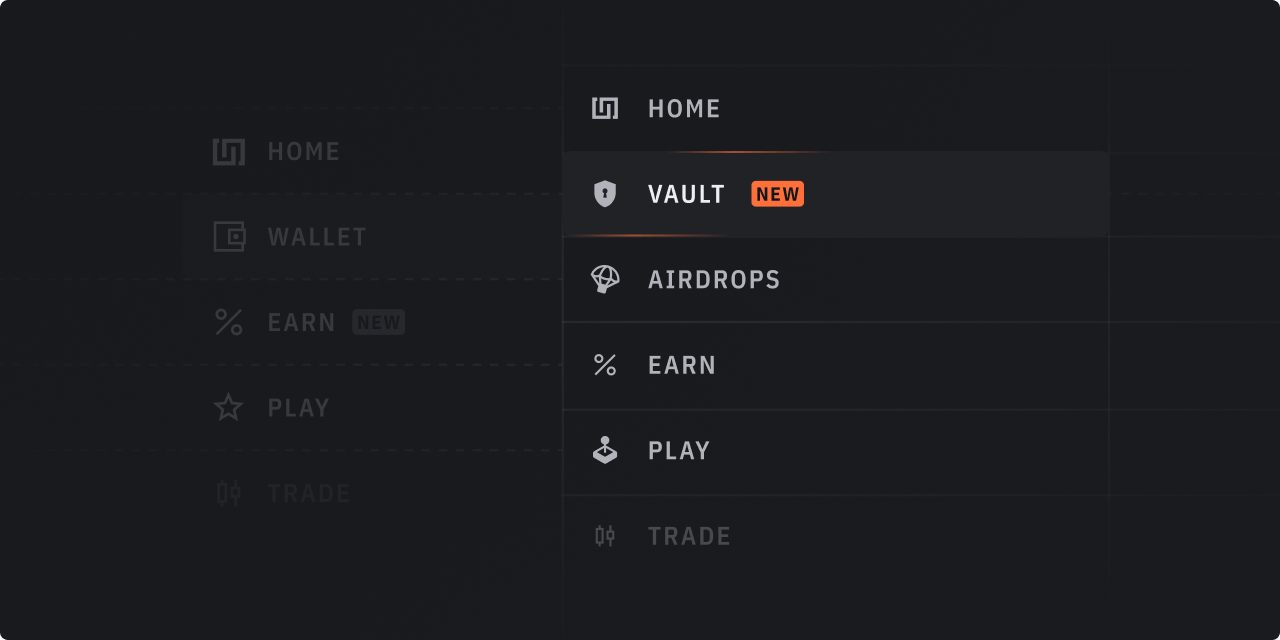
Task: Click the gray NEW badge beside Earn
Action: [x=379, y=322]
